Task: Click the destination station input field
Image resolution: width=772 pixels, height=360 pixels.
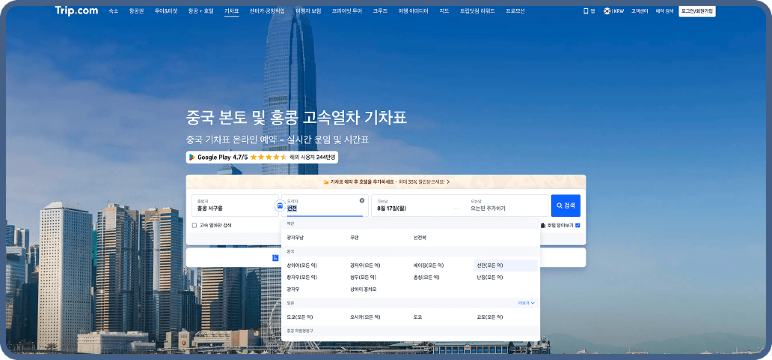Action: [324, 206]
